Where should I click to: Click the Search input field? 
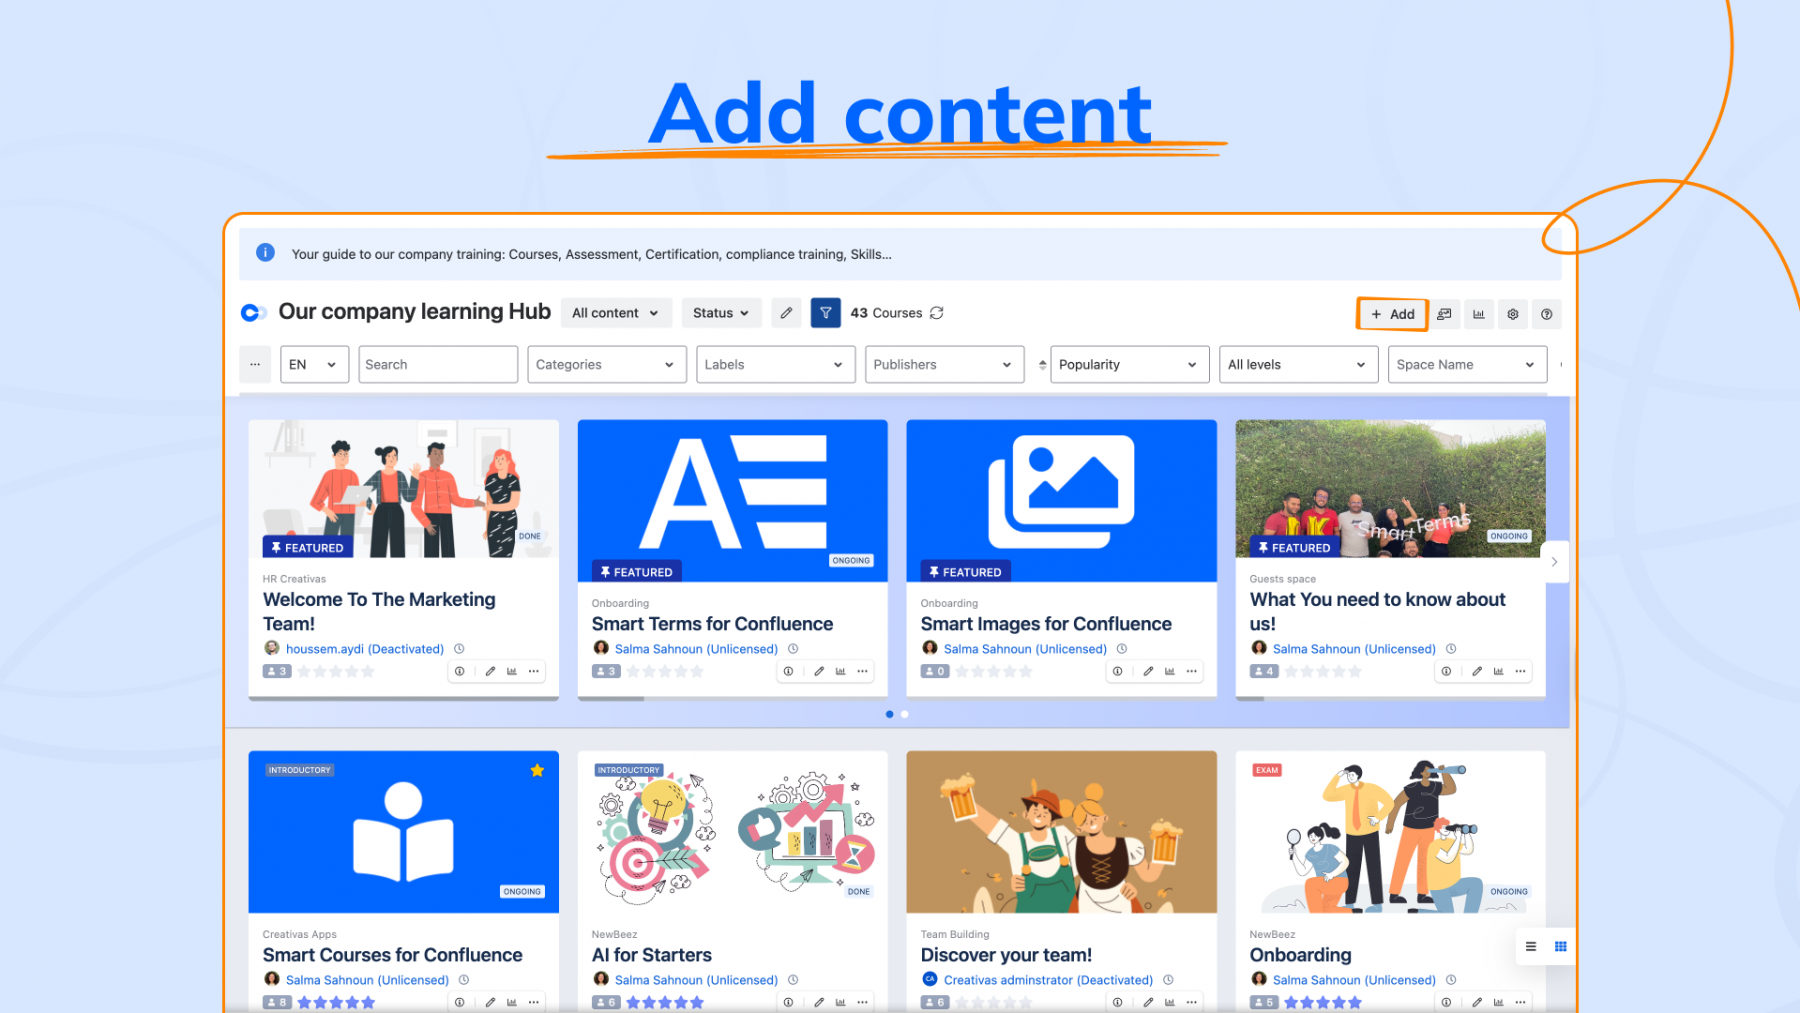pos(437,365)
